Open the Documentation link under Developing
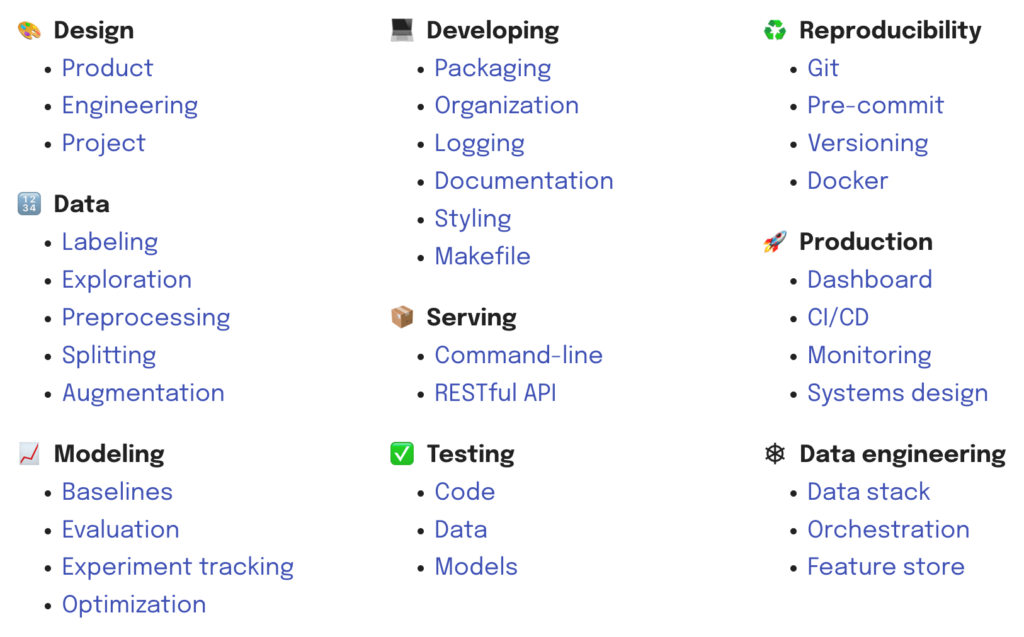 pos(524,181)
